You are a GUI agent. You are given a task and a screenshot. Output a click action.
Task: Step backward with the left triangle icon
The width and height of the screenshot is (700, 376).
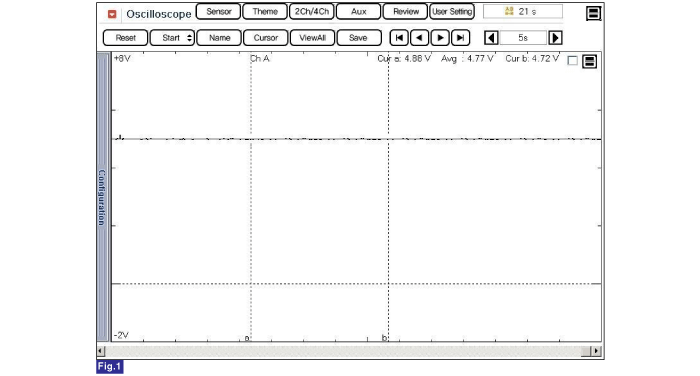pos(419,38)
